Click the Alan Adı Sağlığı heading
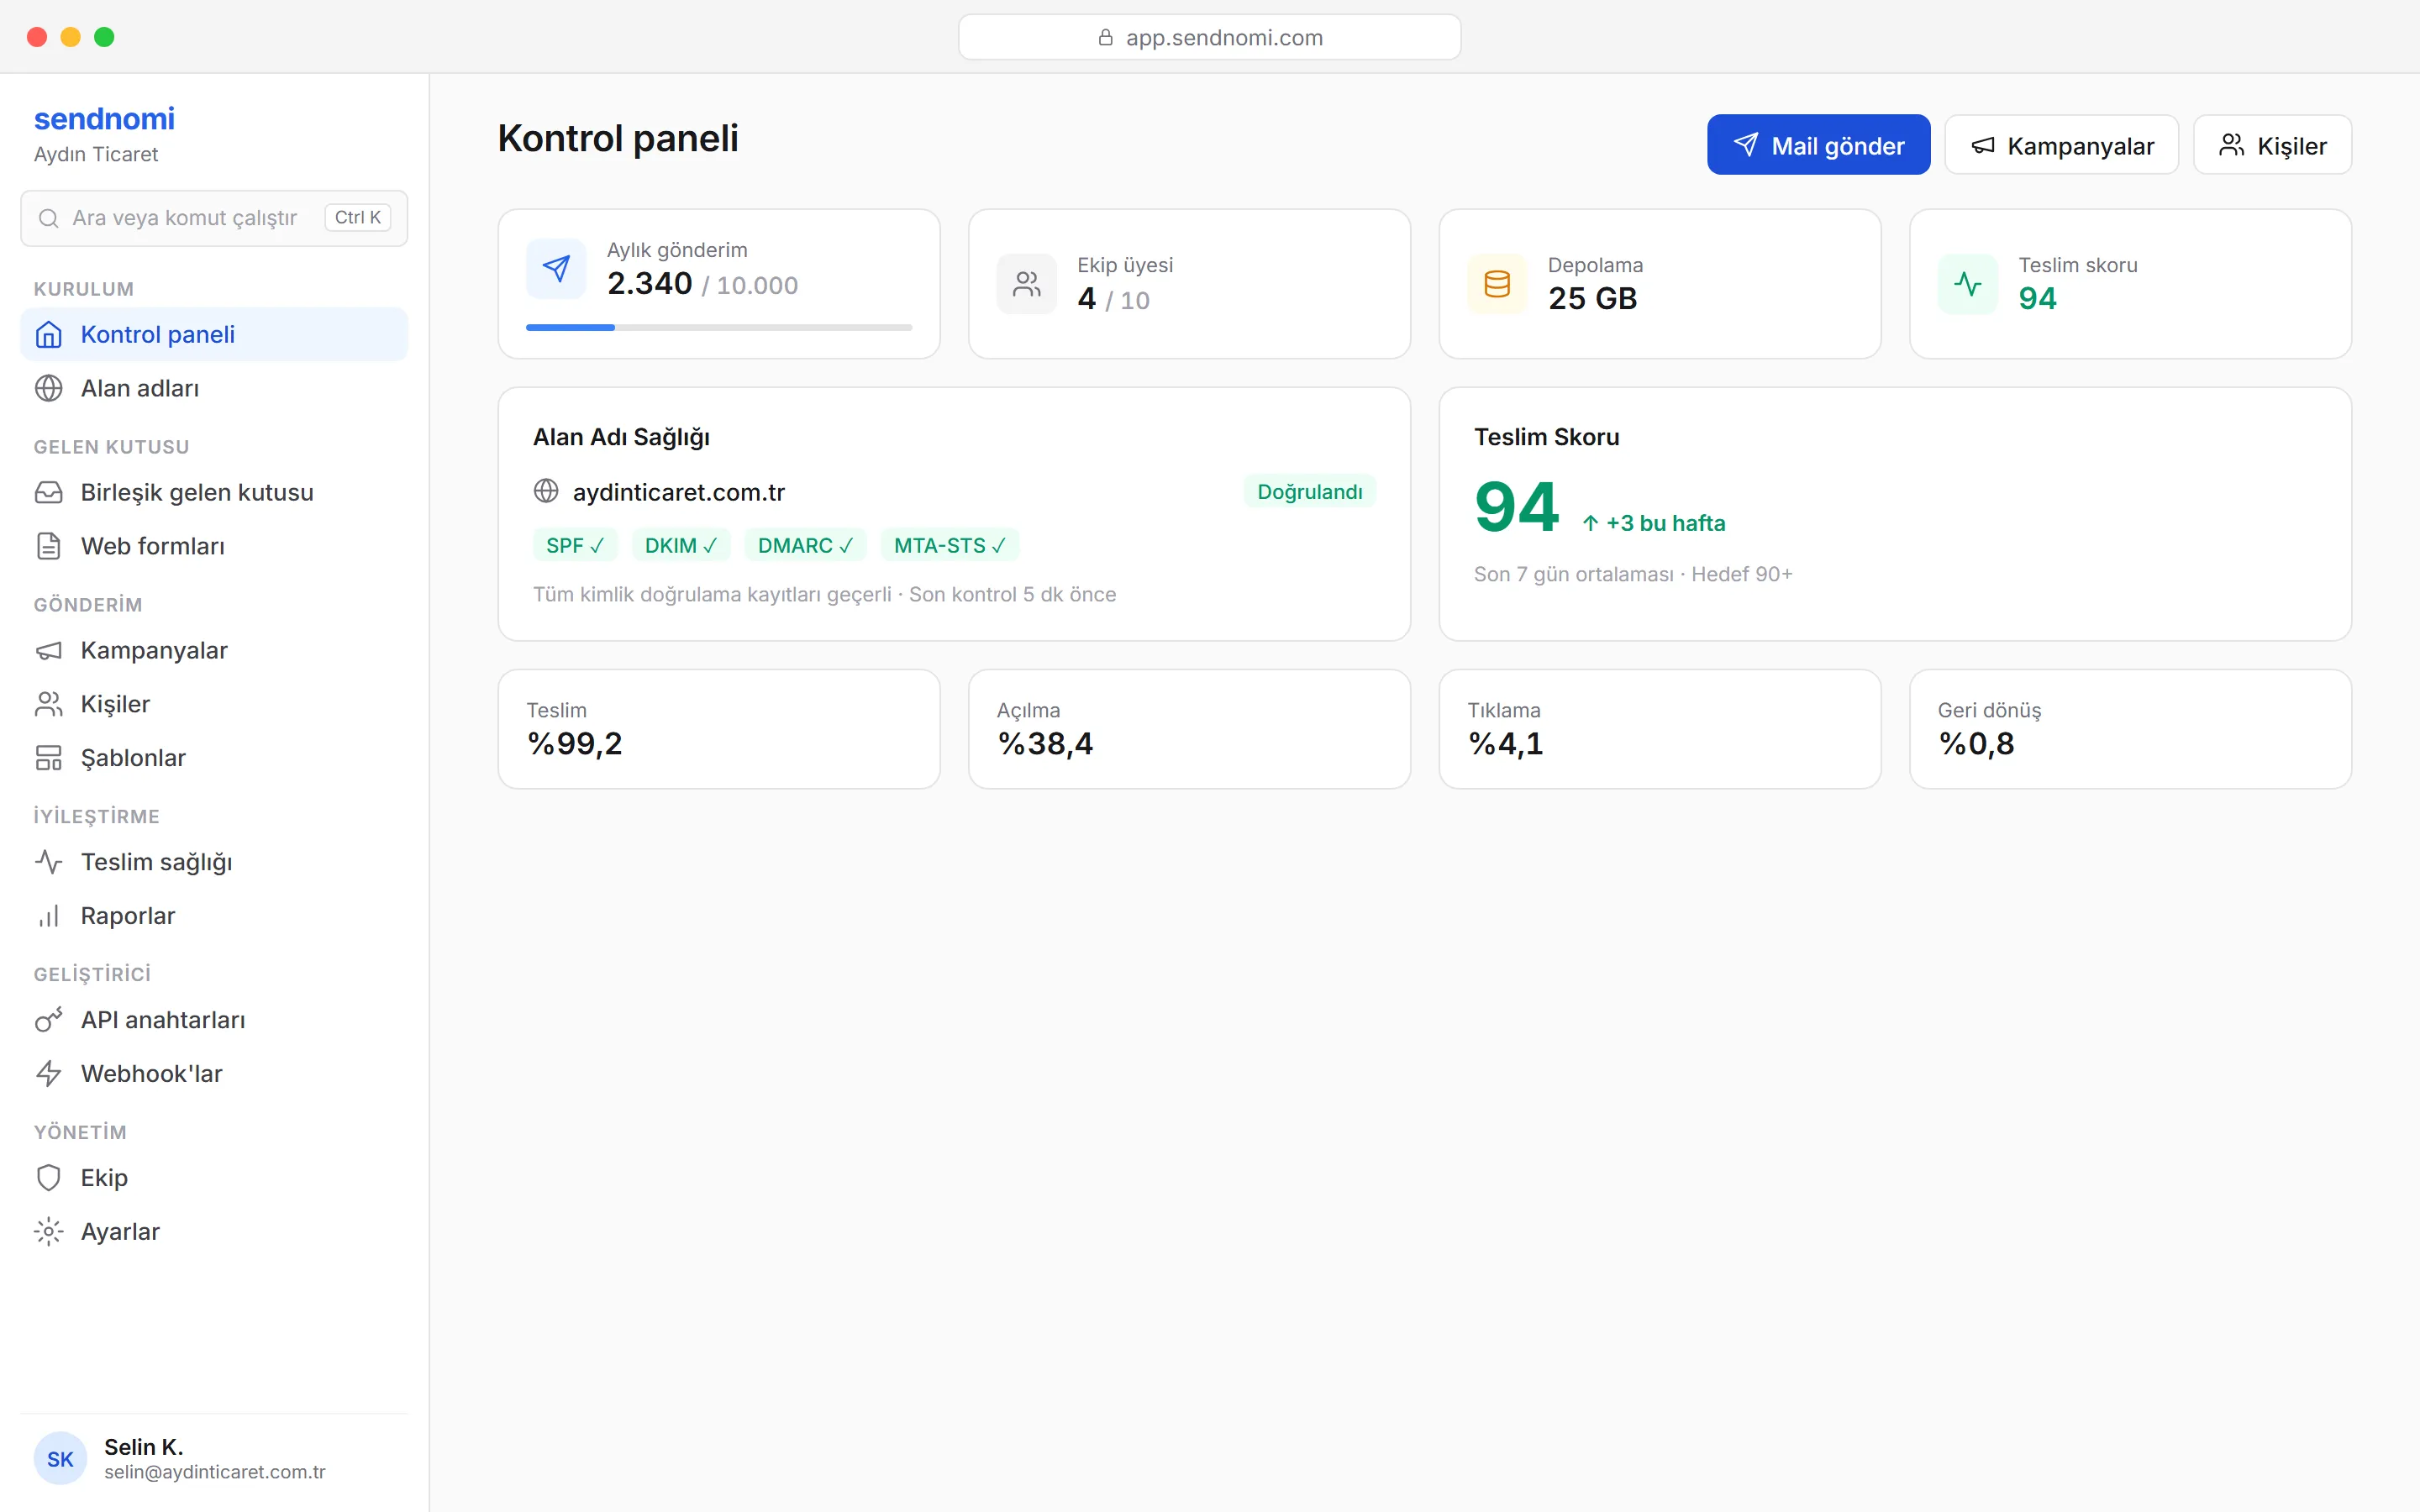2420x1512 pixels. click(x=621, y=437)
